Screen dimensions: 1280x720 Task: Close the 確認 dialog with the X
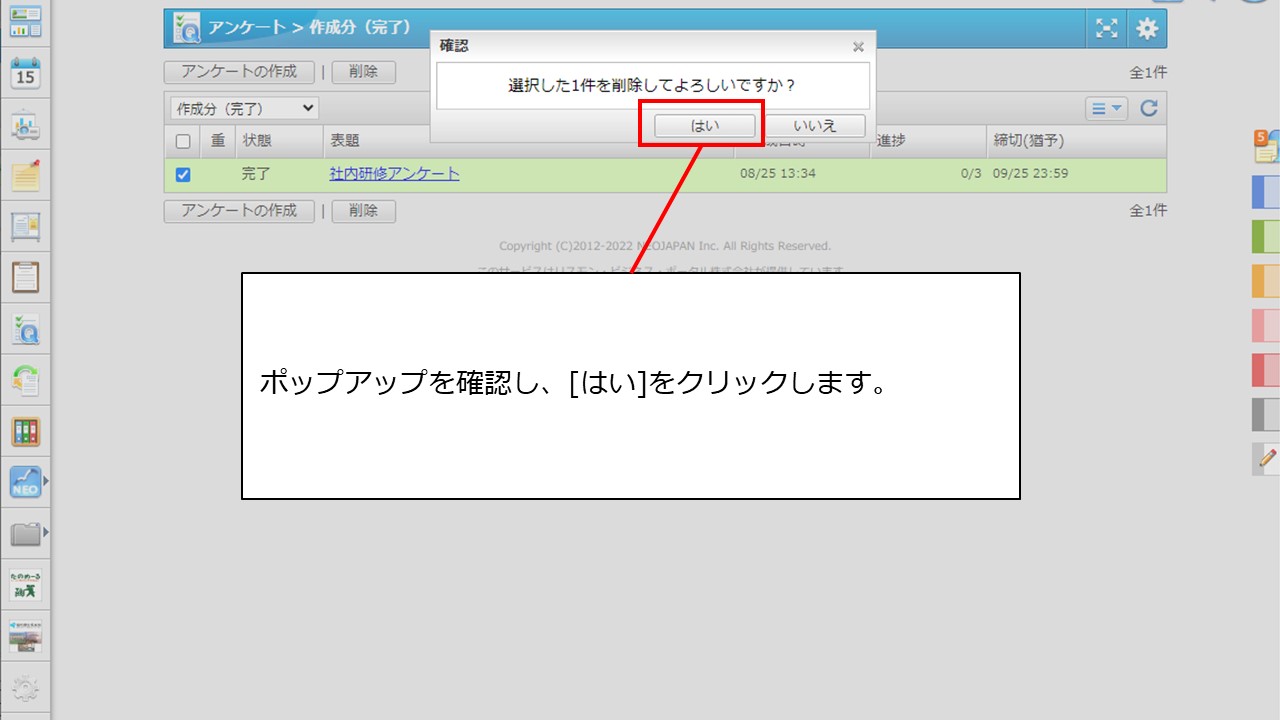pyautogui.click(x=858, y=47)
